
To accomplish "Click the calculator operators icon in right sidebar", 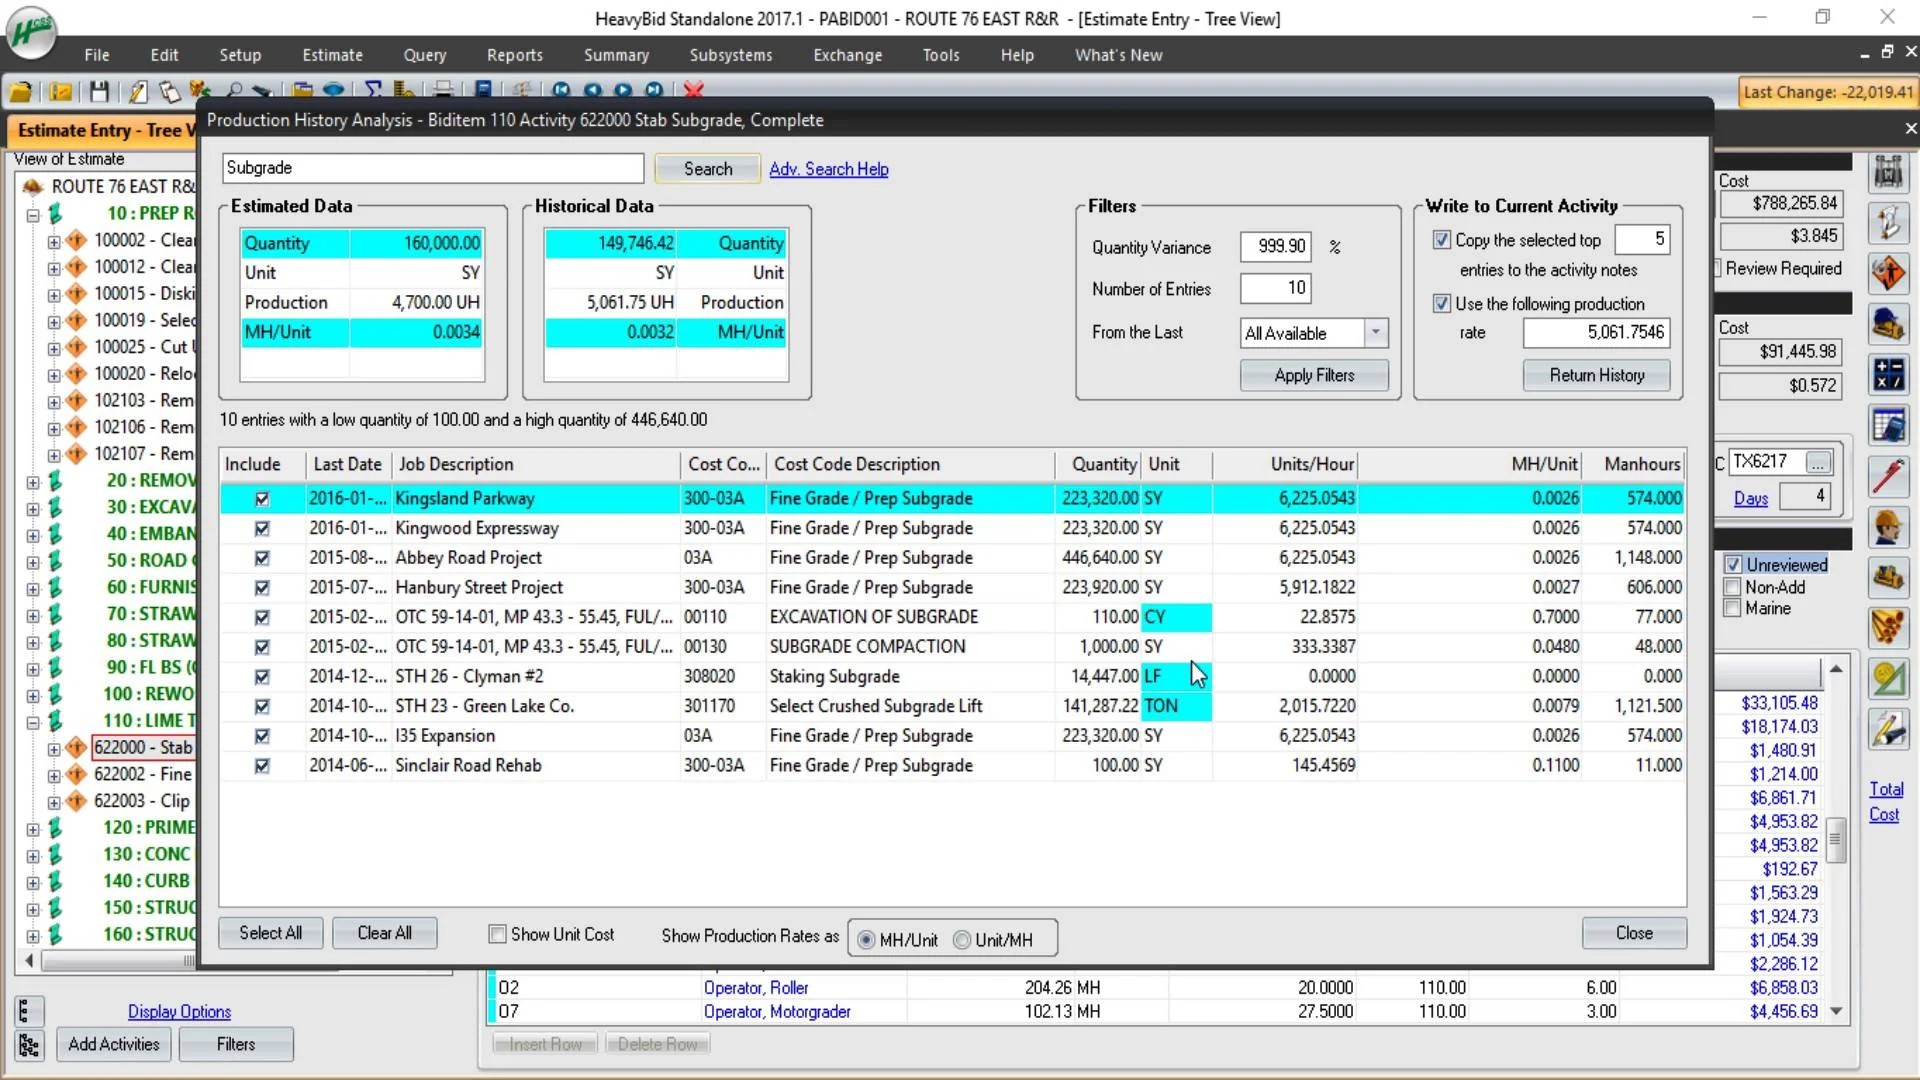I will click(1888, 375).
